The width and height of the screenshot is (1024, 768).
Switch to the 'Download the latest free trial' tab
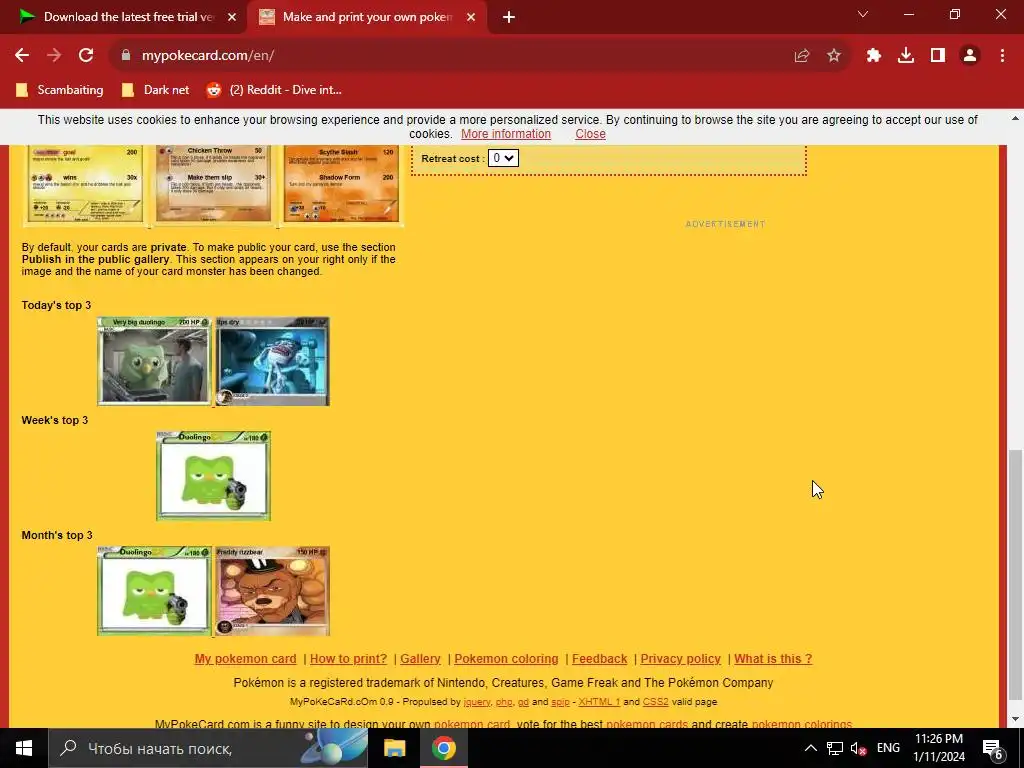pyautogui.click(x=123, y=17)
